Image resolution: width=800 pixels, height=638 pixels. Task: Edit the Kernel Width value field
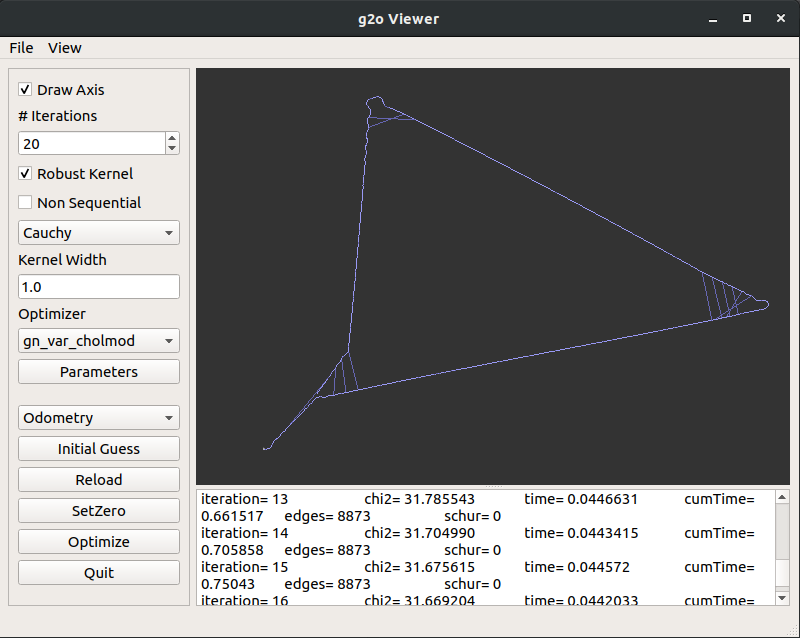[98, 286]
